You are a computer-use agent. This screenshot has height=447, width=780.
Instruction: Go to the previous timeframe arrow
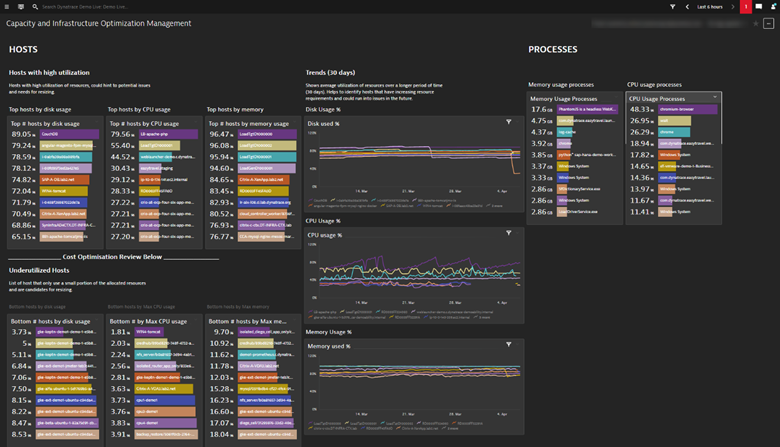pyautogui.click(x=687, y=6)
